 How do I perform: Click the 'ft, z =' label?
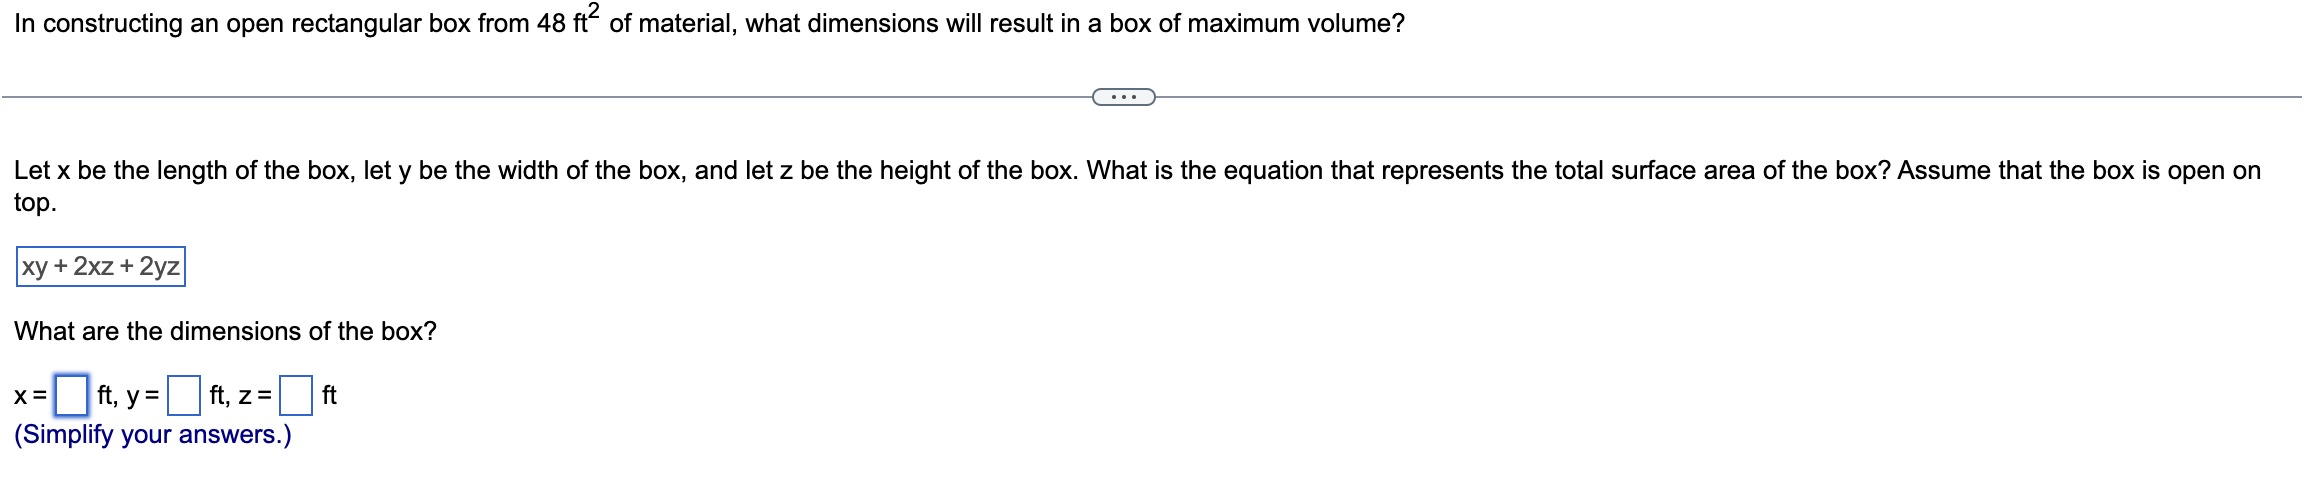[x=240, y=396]
